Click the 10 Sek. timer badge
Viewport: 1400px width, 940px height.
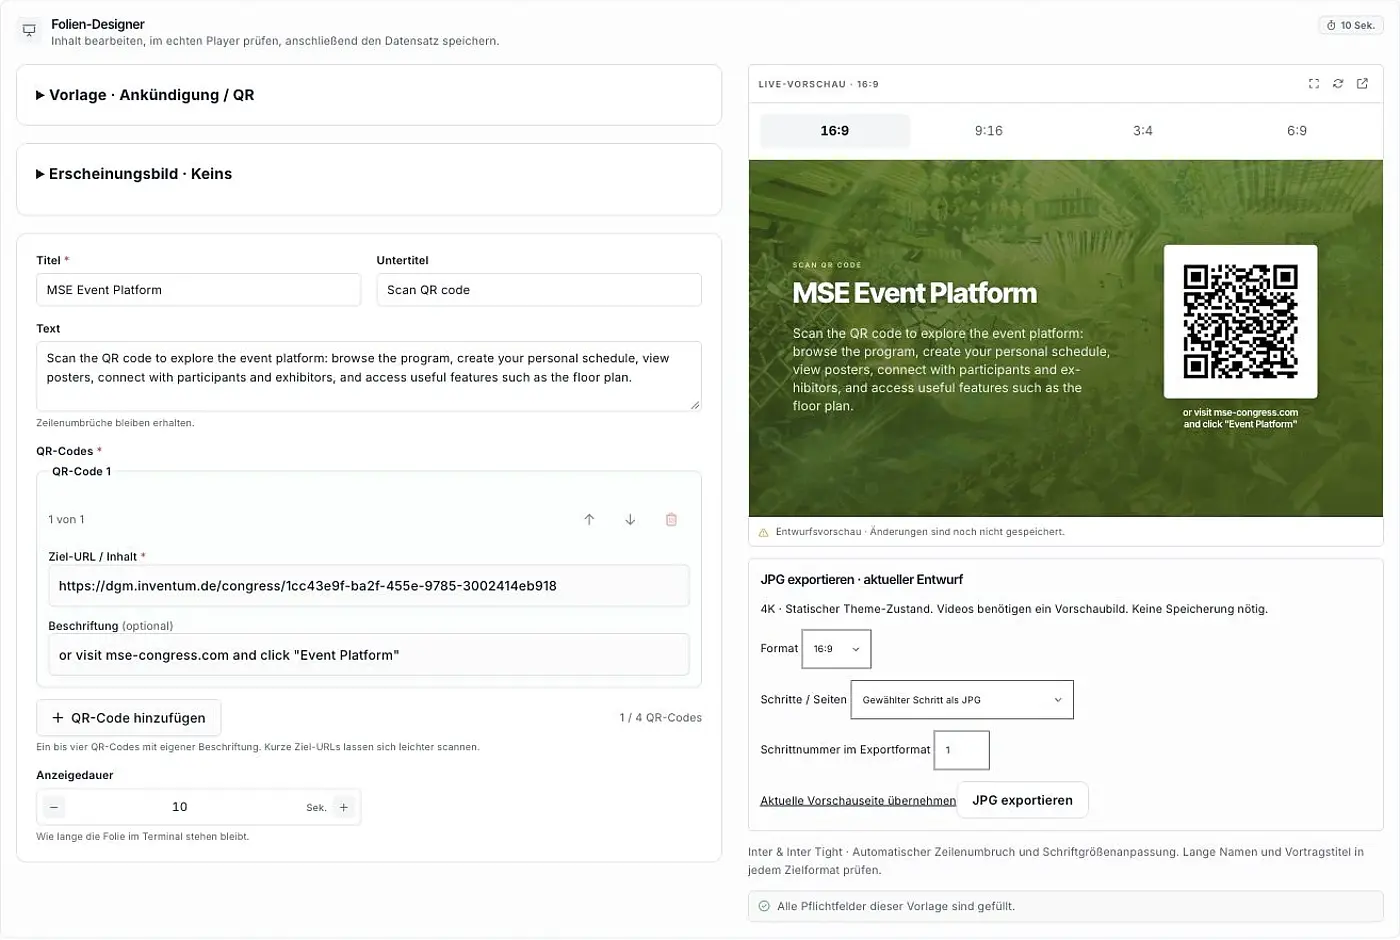pos(1351,25)
